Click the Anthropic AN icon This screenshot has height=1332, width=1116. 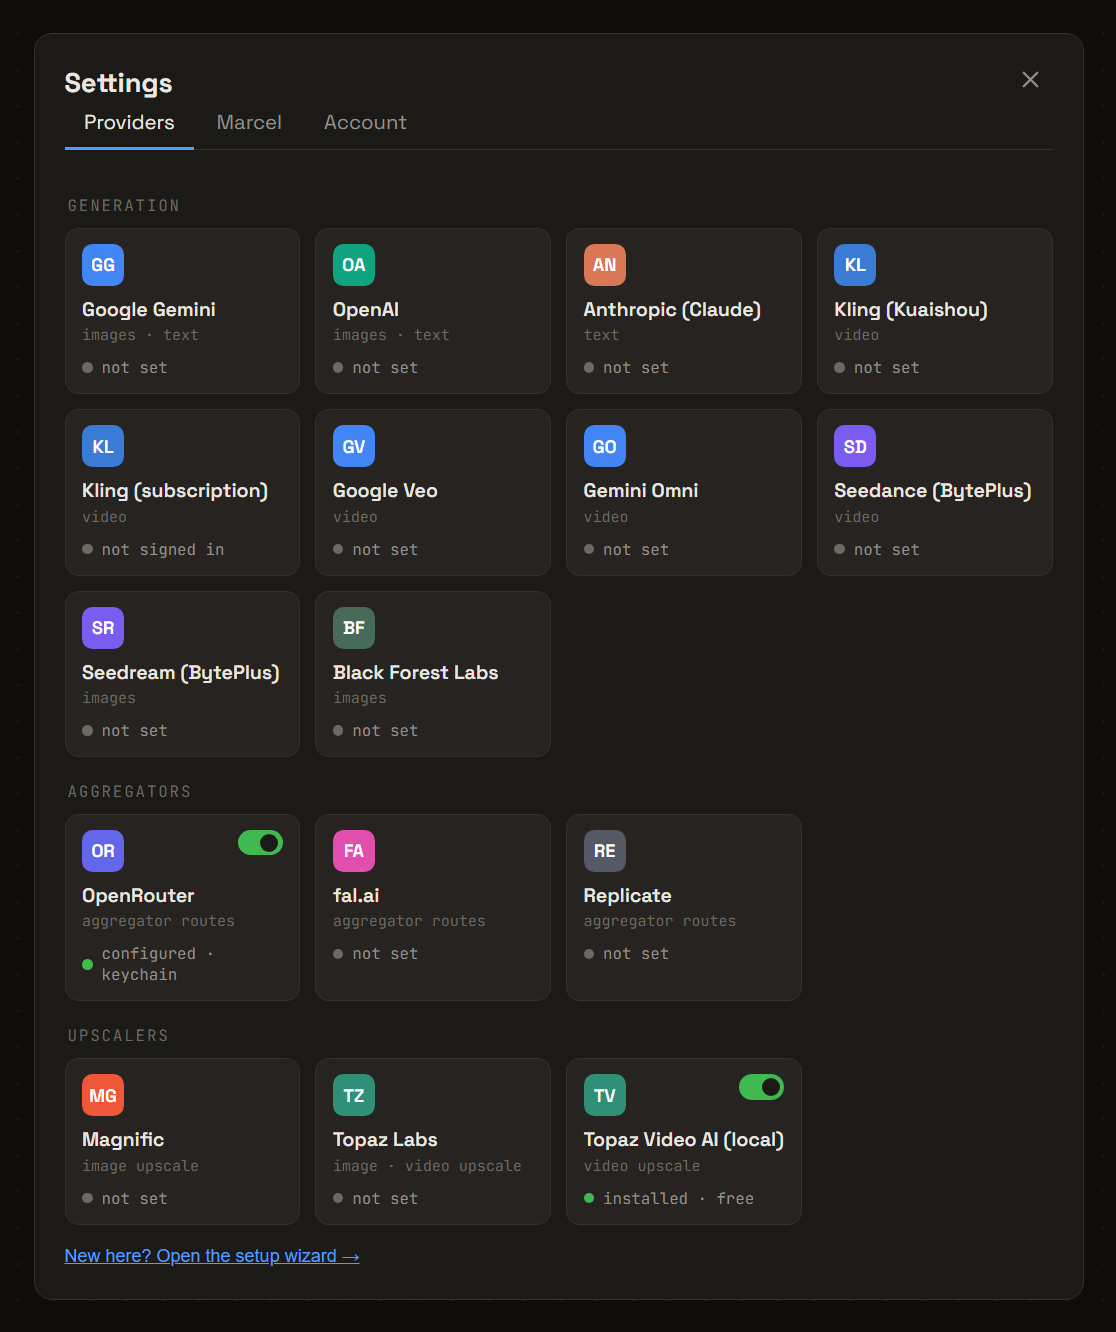tap(605, 265)
